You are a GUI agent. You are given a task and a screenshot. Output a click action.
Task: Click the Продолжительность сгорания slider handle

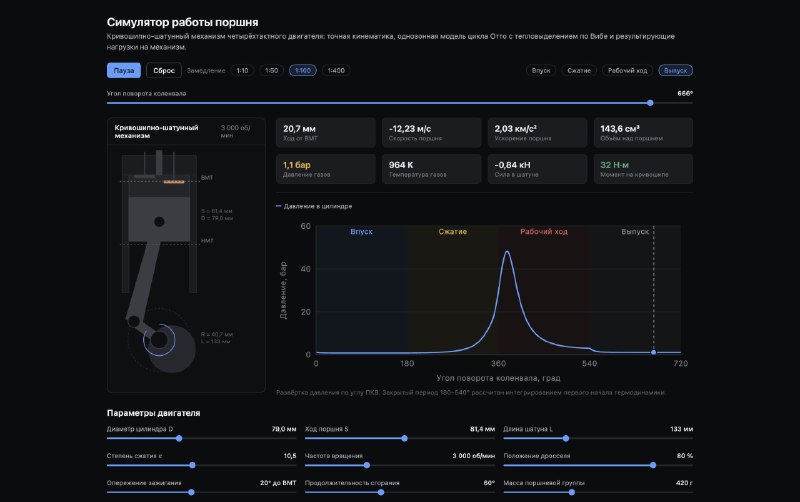point(381,492)
